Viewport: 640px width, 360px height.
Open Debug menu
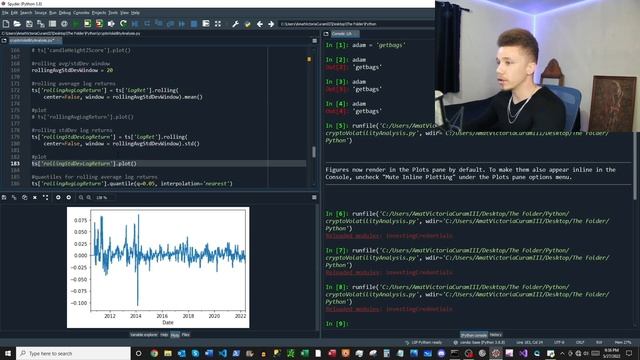[x=64, y=13]
